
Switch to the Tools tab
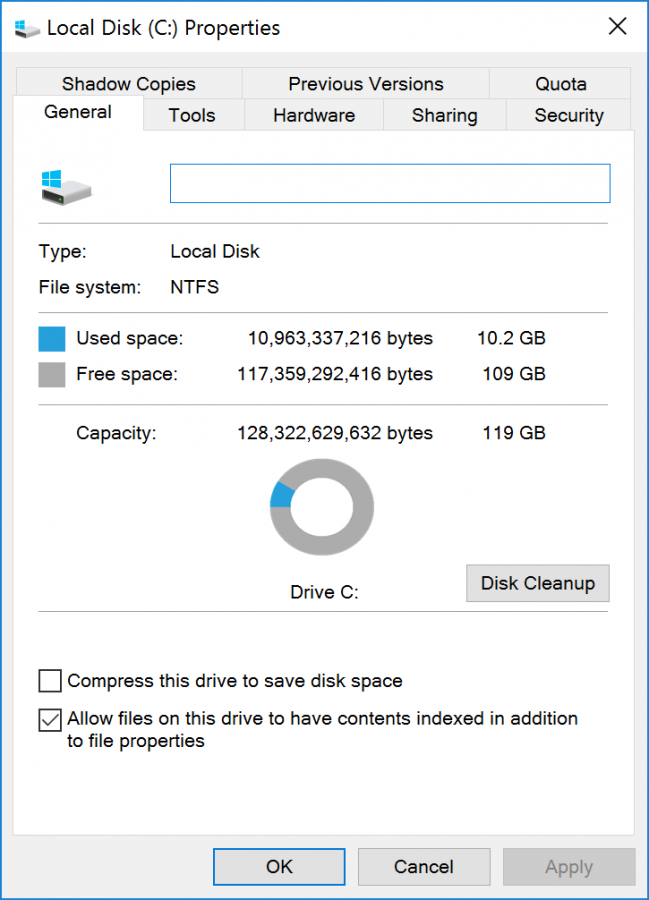tap(192, 115)
